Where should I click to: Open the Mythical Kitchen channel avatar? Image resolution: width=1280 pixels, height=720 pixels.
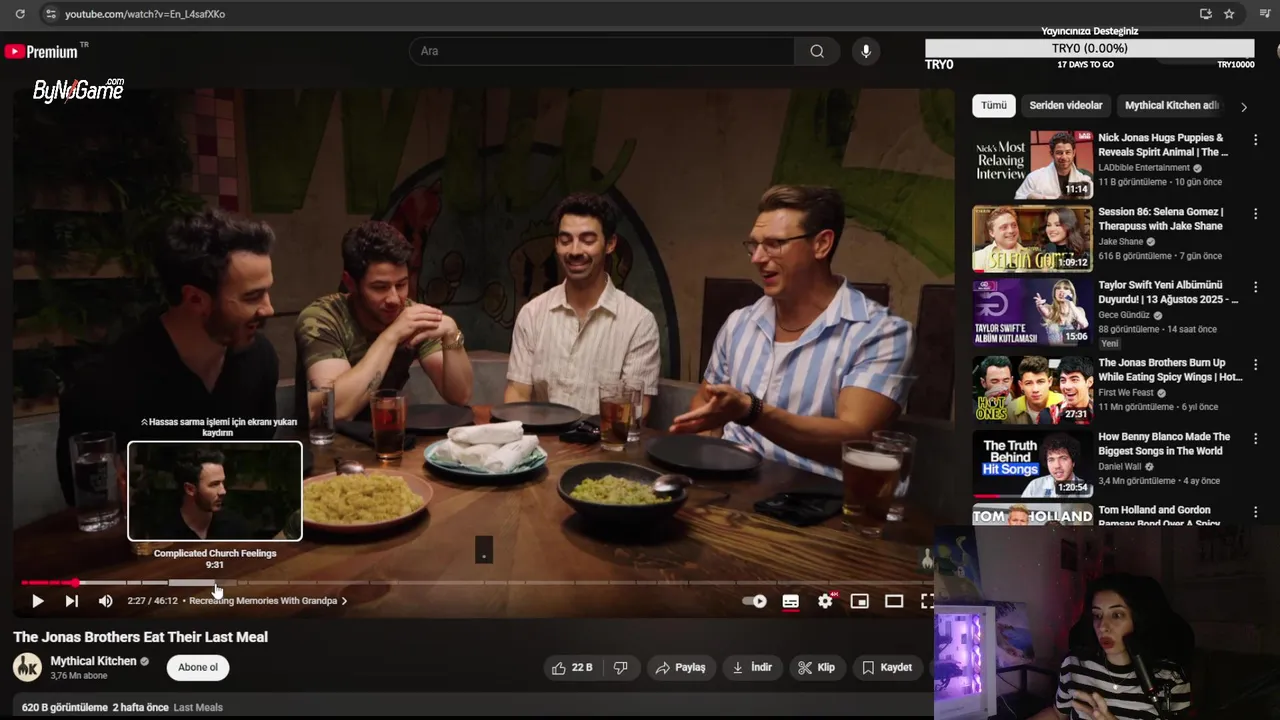27,667
